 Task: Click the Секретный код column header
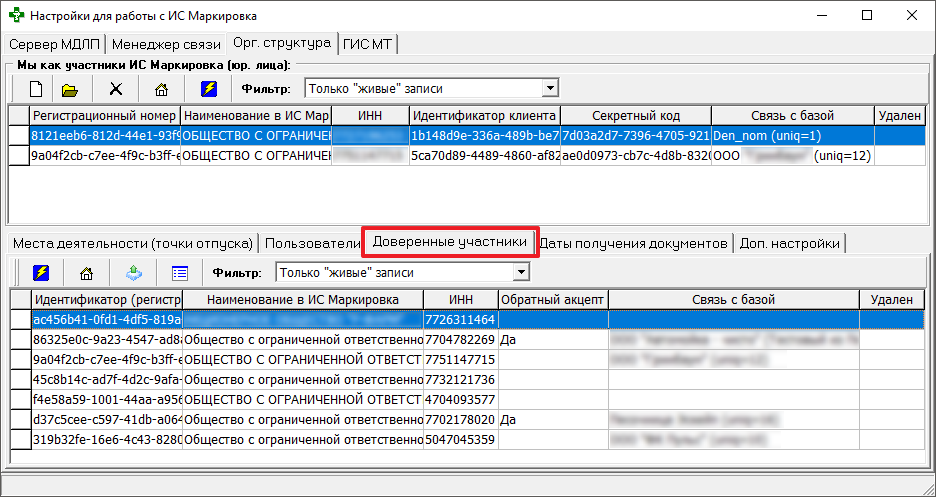(x=635, y=115)
